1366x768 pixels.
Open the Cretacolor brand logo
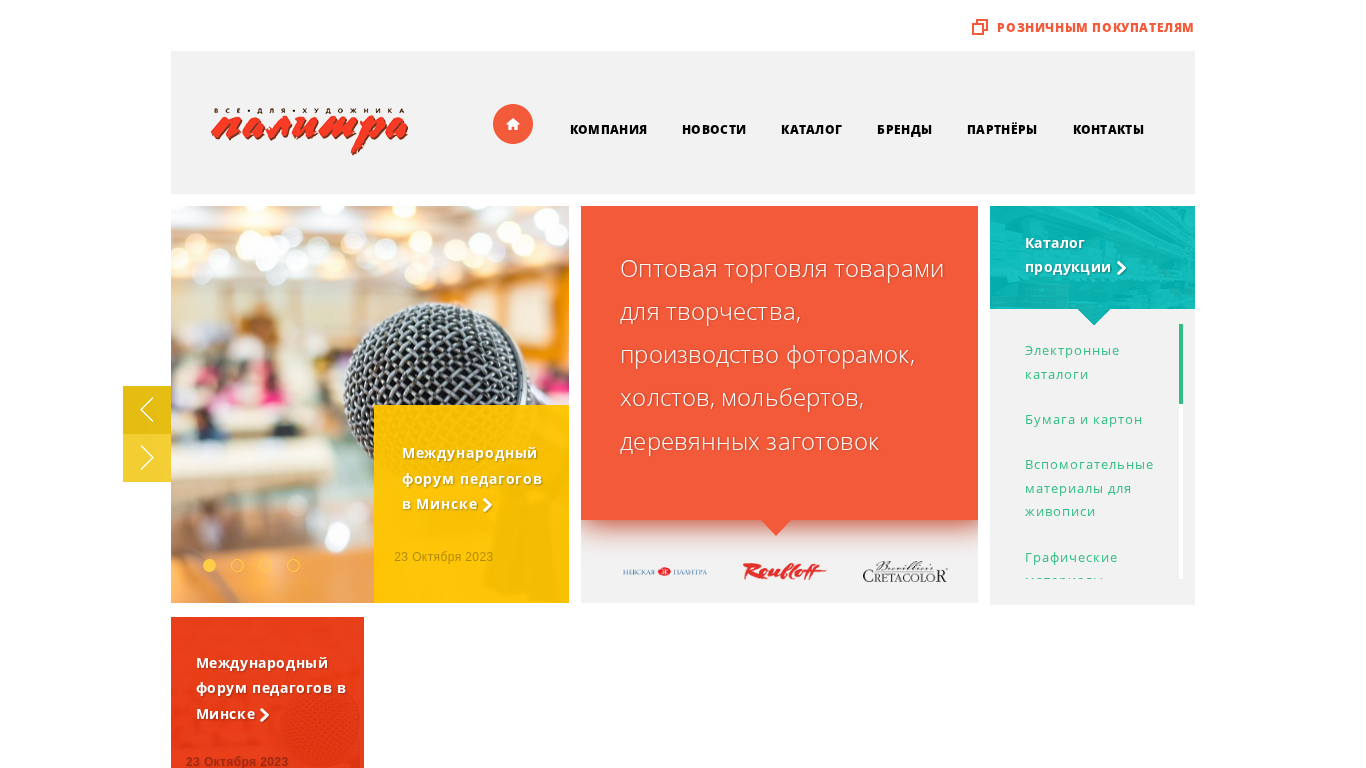(x=905, y=572)
